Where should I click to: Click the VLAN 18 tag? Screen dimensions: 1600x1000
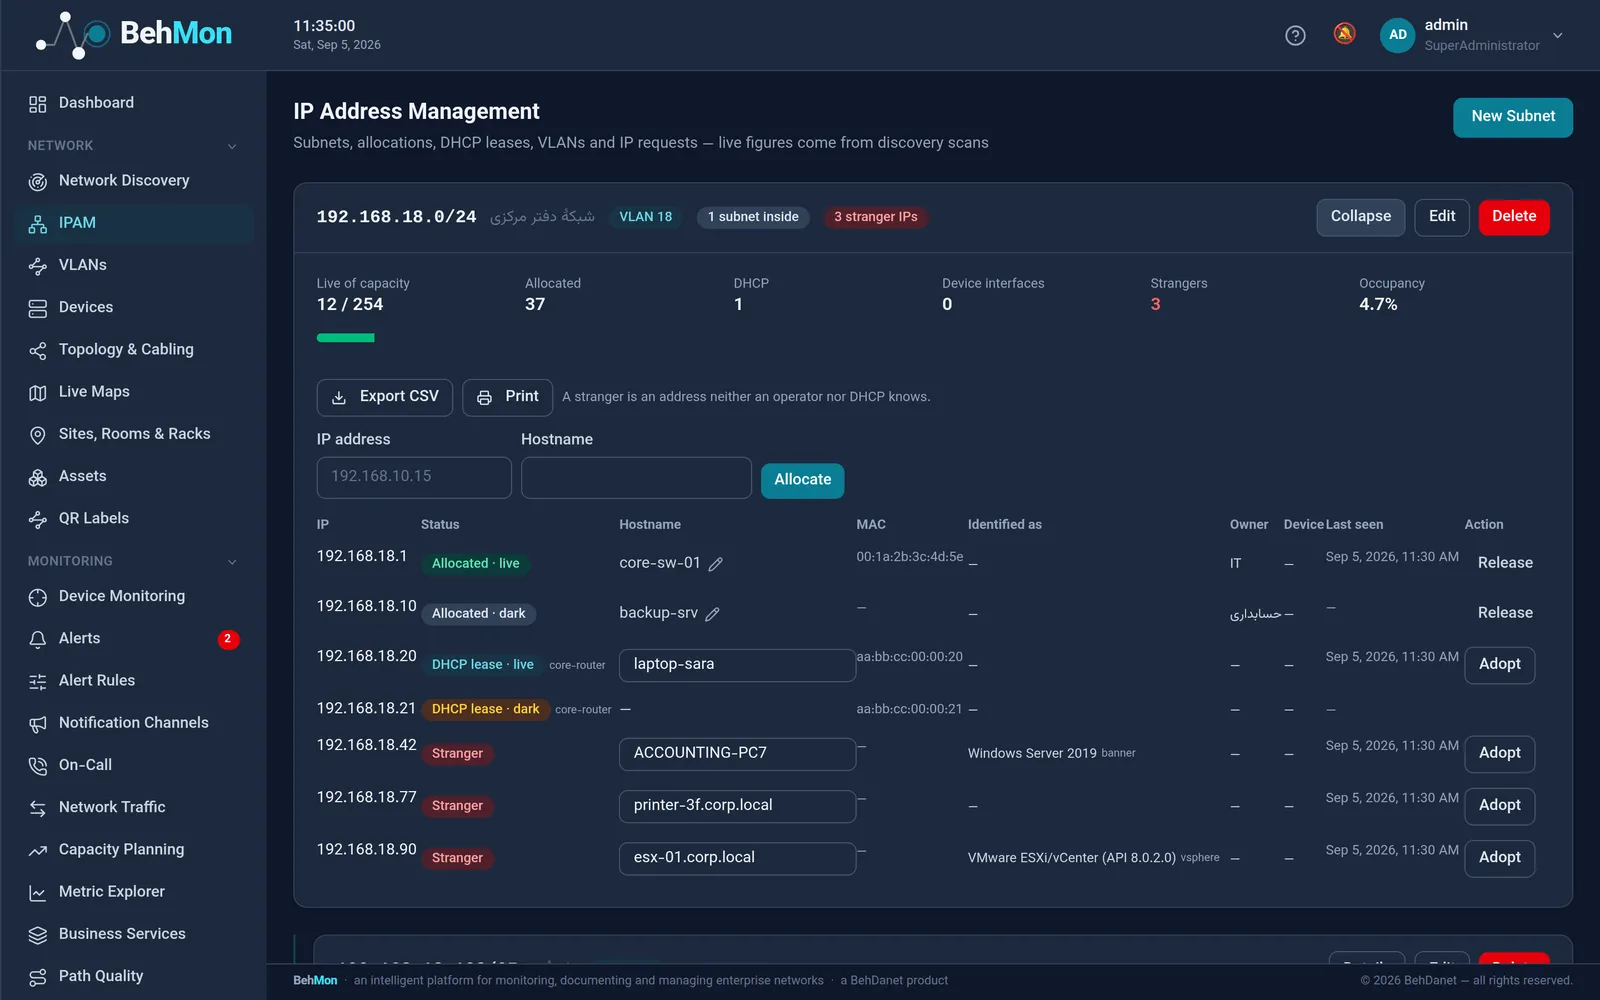click(645, 217)
